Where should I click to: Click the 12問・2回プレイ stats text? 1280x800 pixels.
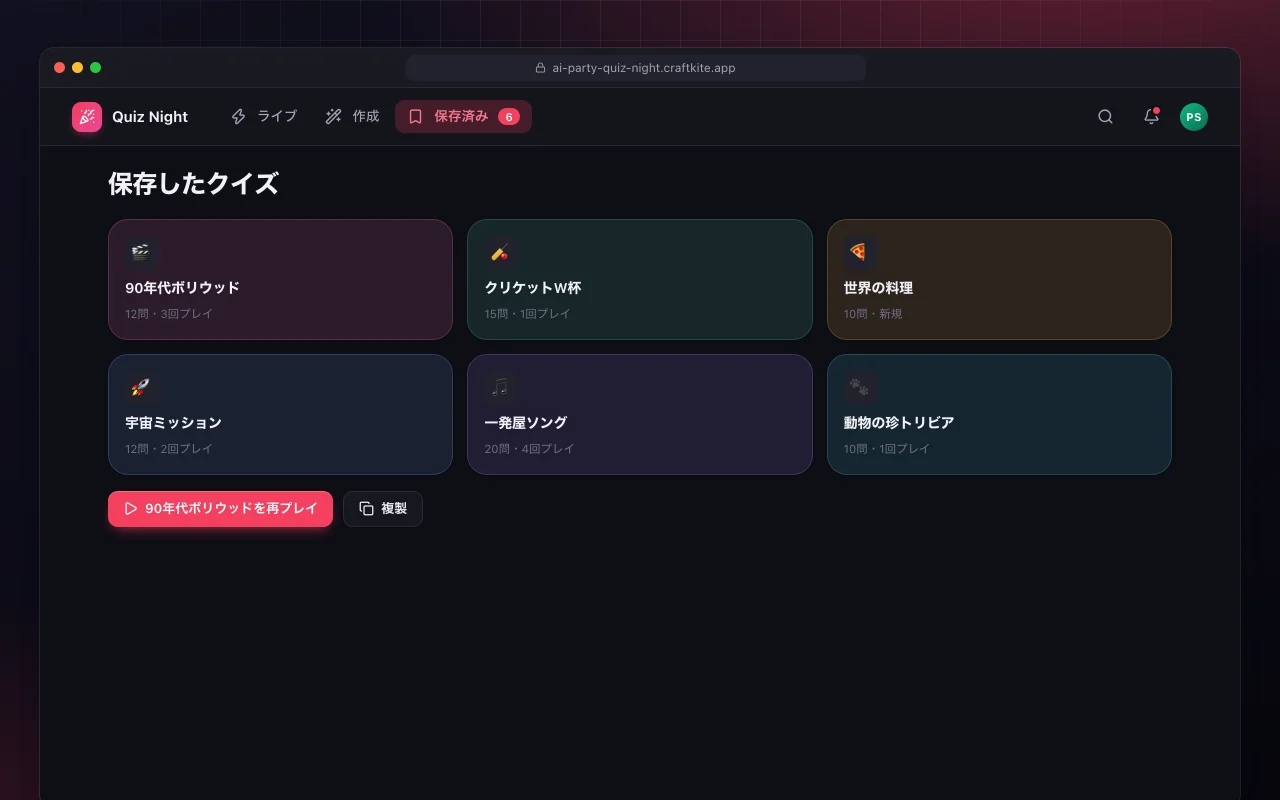pyautogui.click(x=169, y=449)
